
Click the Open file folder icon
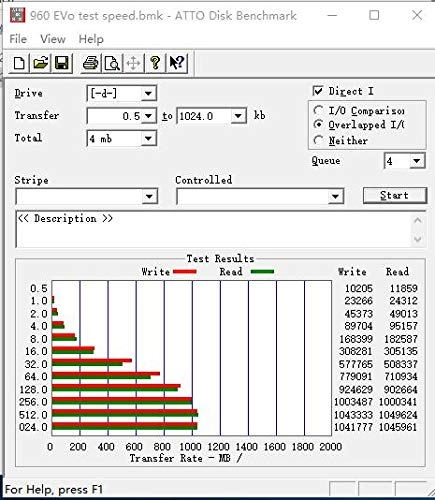point(40,63)
